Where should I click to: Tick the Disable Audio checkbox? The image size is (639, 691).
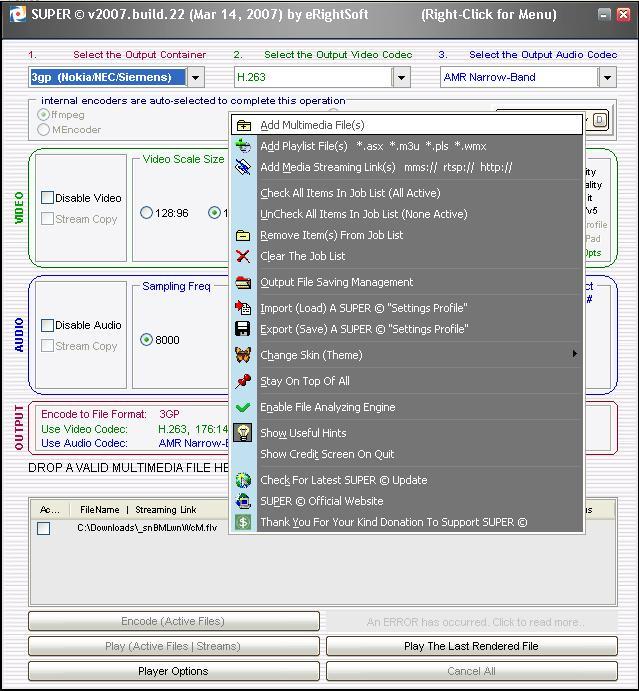(47, 325)
